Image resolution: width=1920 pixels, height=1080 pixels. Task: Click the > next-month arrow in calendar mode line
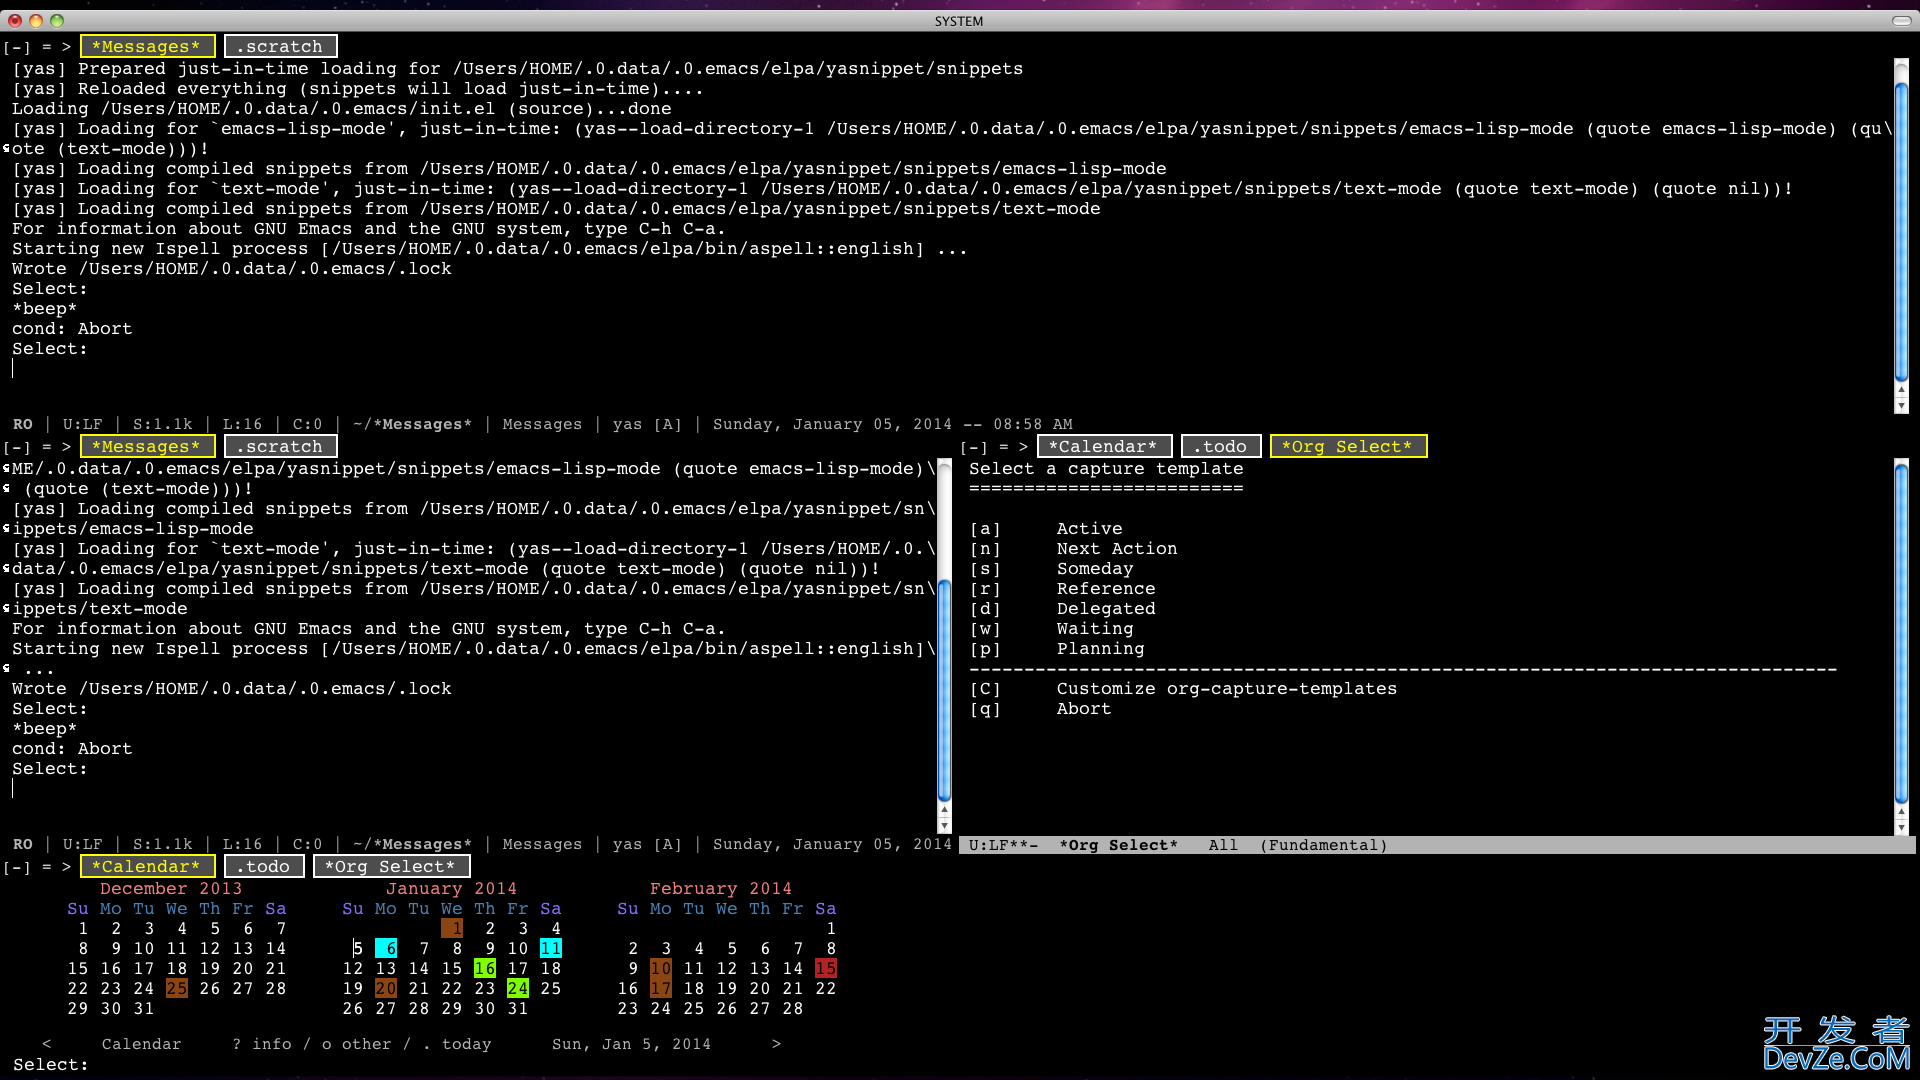pos(776,1044)
